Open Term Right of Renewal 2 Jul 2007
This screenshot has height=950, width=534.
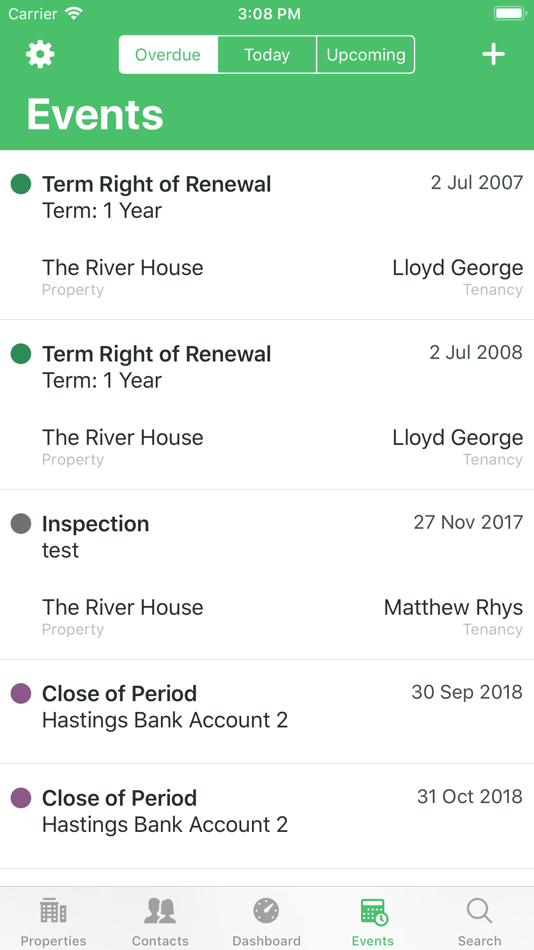coord(267,235)
